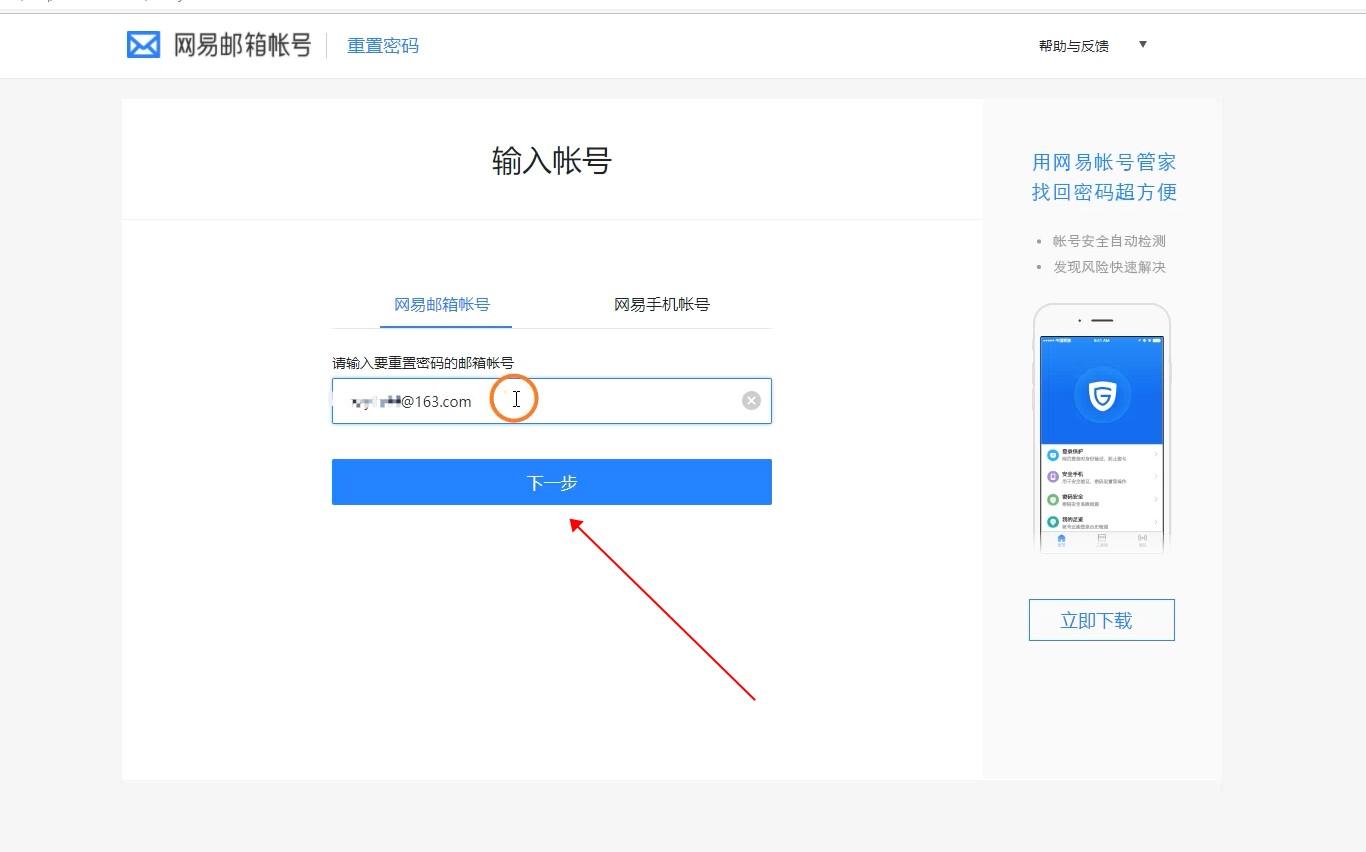Open the 帮助与反馈 menu
This screenshot has width=1366, height=852.
tap(1073, 46)
